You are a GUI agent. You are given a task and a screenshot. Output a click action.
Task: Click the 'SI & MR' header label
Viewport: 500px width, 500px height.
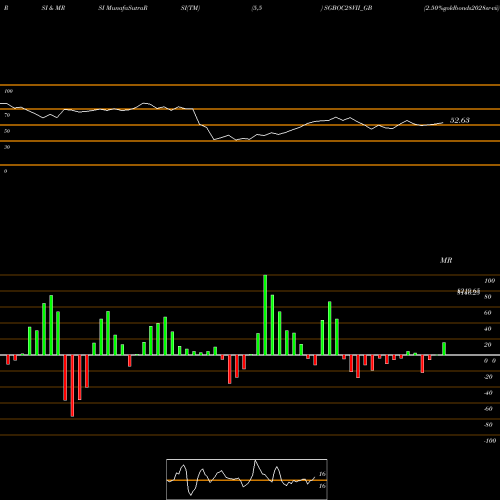tap(53, 8)
